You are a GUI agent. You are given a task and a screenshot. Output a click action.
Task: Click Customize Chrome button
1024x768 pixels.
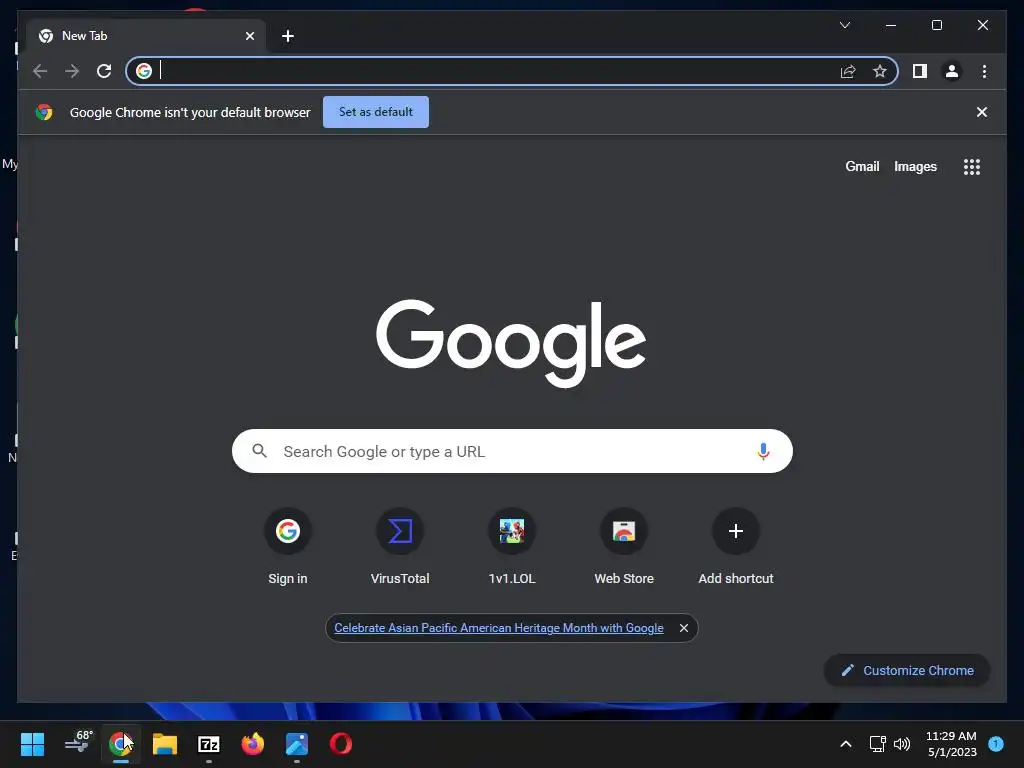click(x=907, y=670)
